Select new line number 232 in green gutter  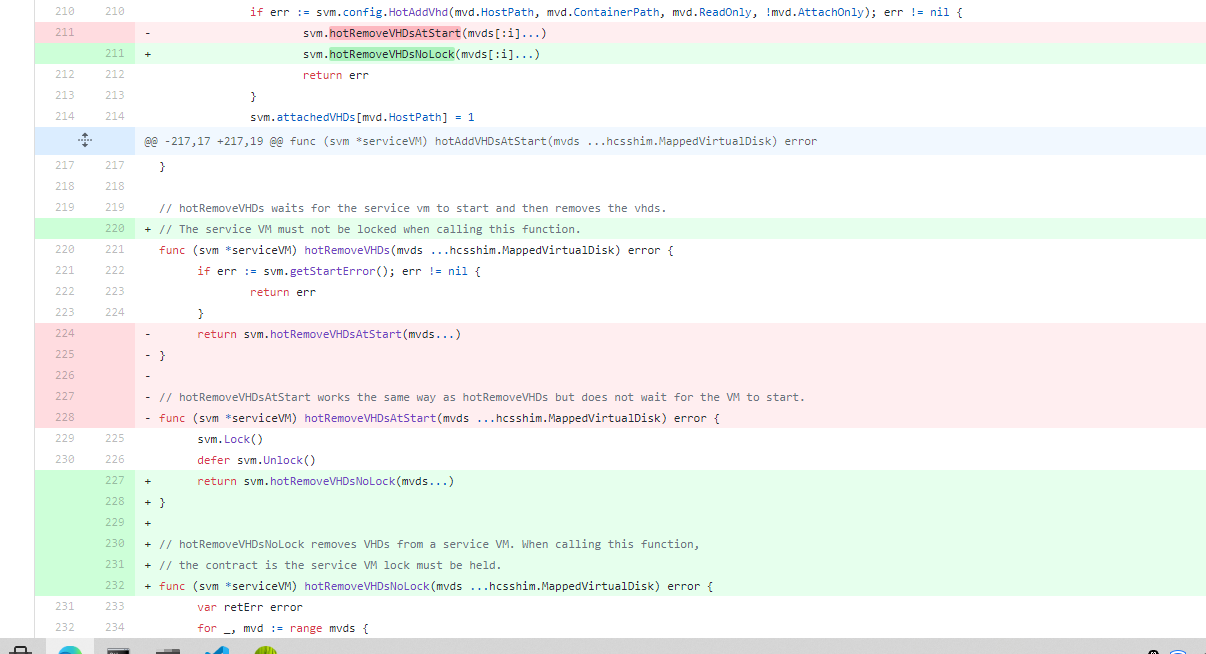pyautogui.click(x=114, y=586)
